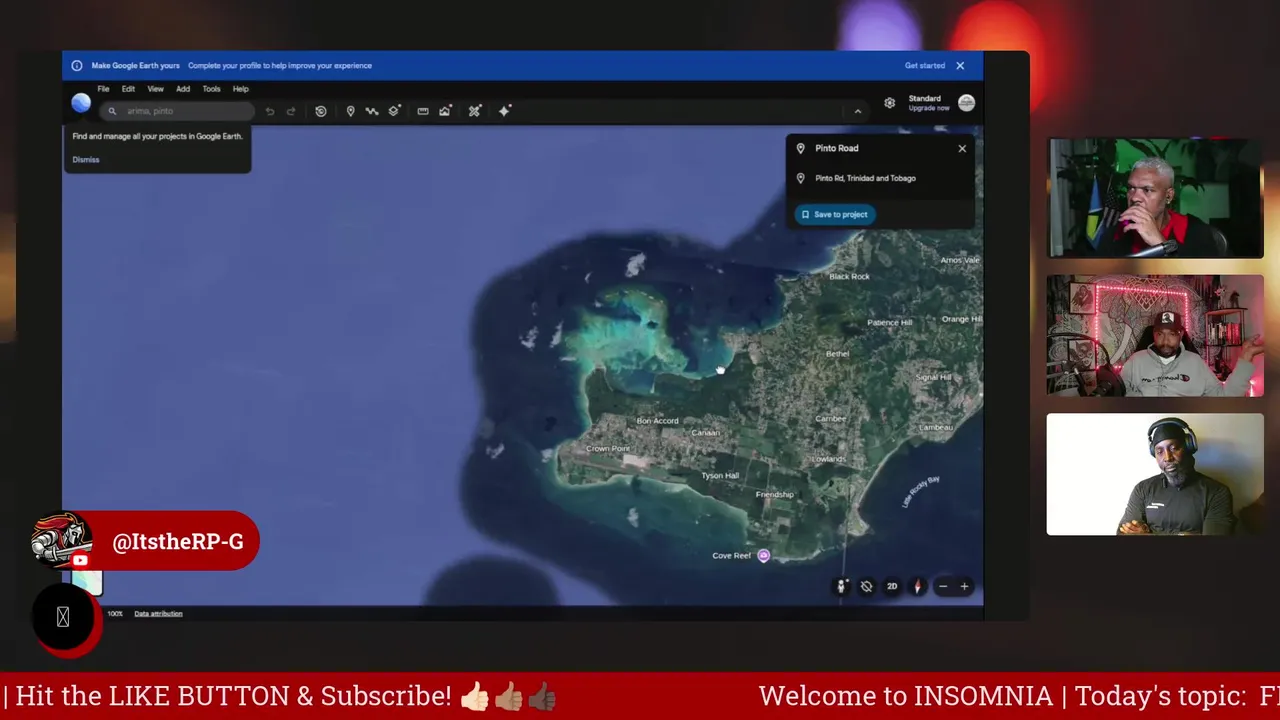Click the Upgrade now link
This screenshot has width=1280, height=720.
click(x=929, y=108)
